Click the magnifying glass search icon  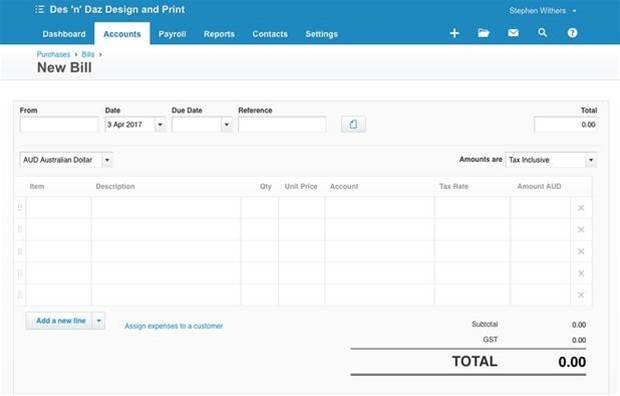coord(542,33)
